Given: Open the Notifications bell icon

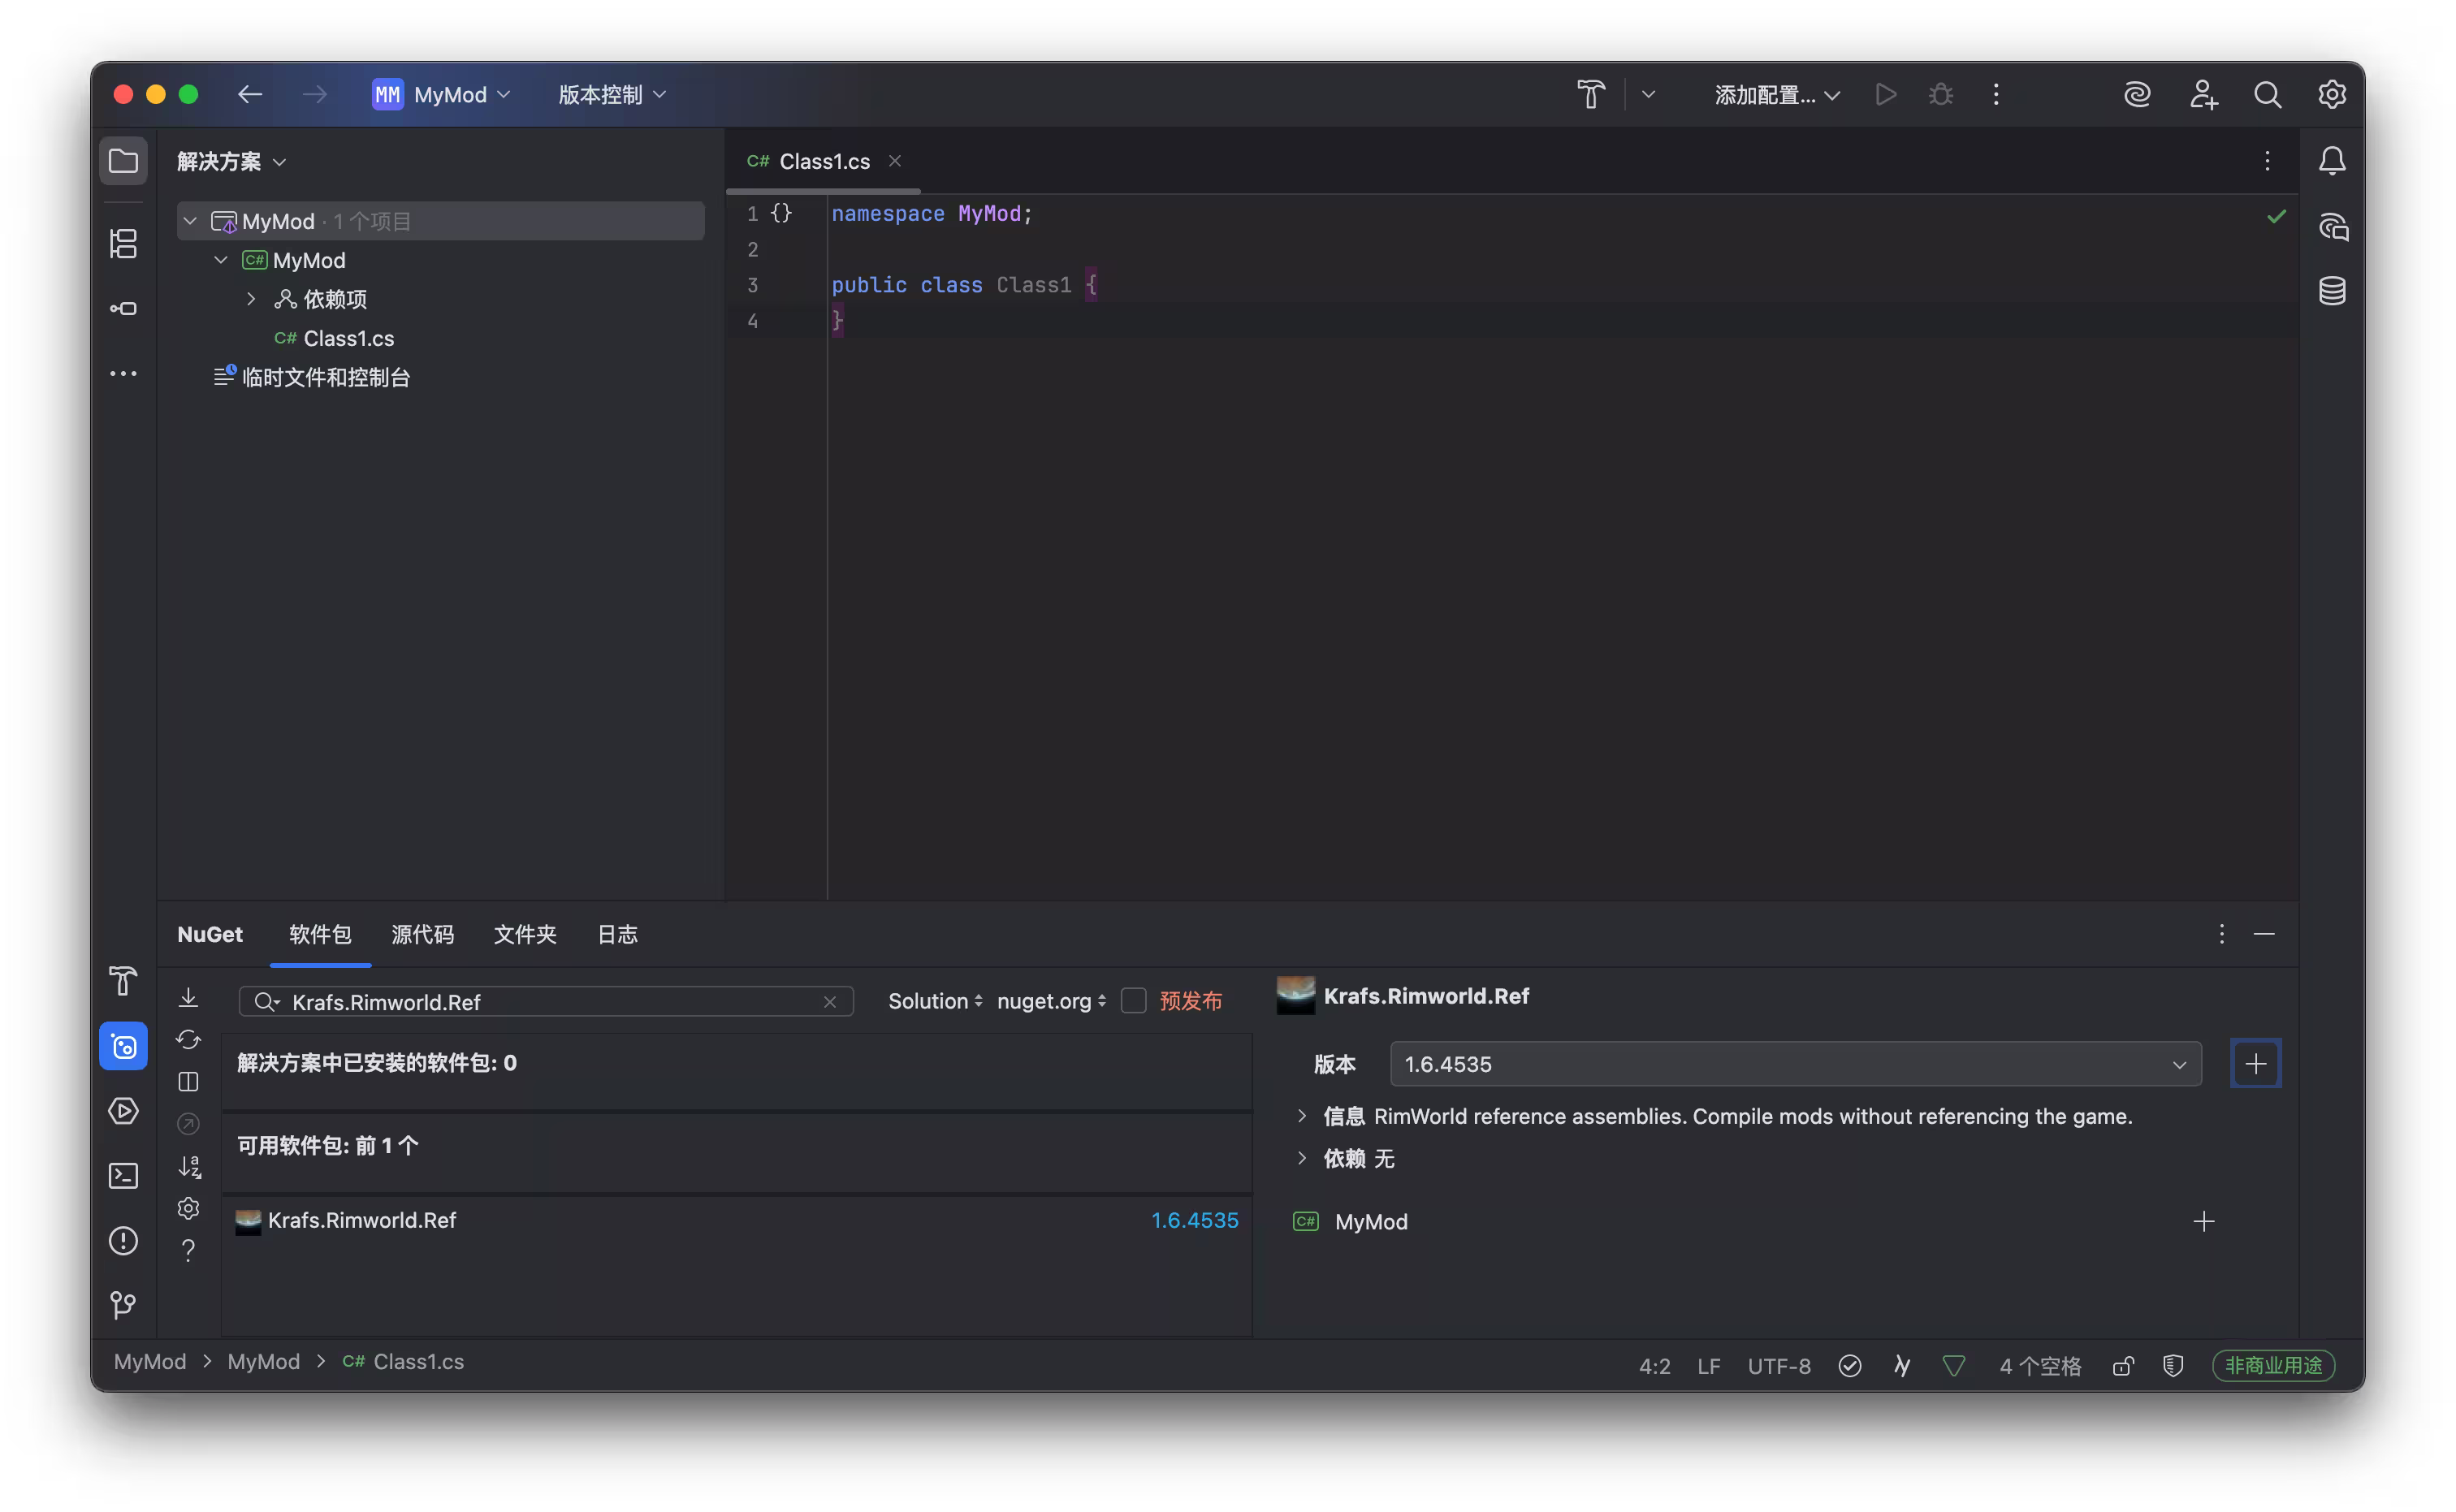Looking at the screenshot, I should click(x=2332, y=161).
